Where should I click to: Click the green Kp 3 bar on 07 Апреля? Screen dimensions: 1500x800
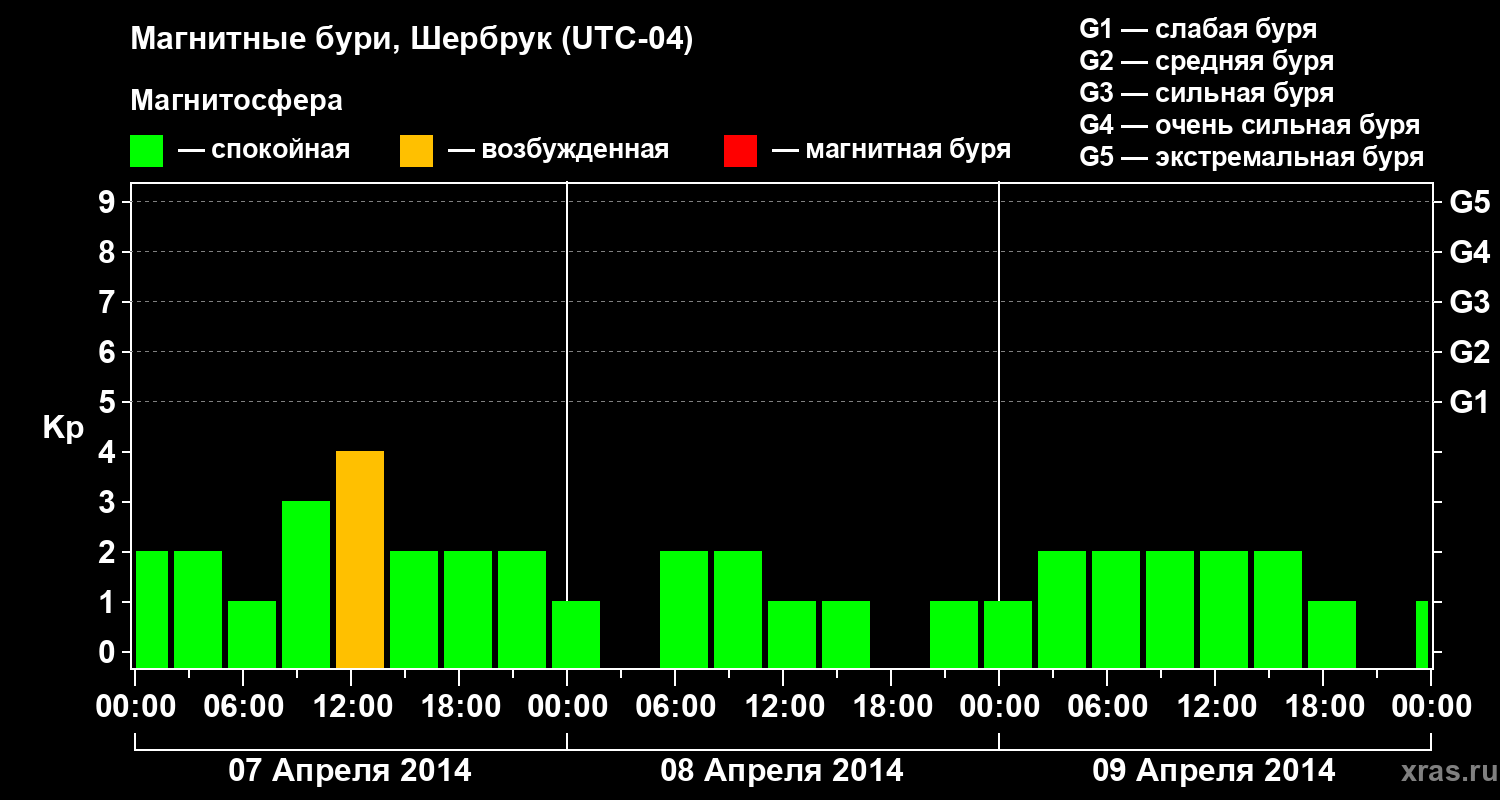tap(306, 585)
